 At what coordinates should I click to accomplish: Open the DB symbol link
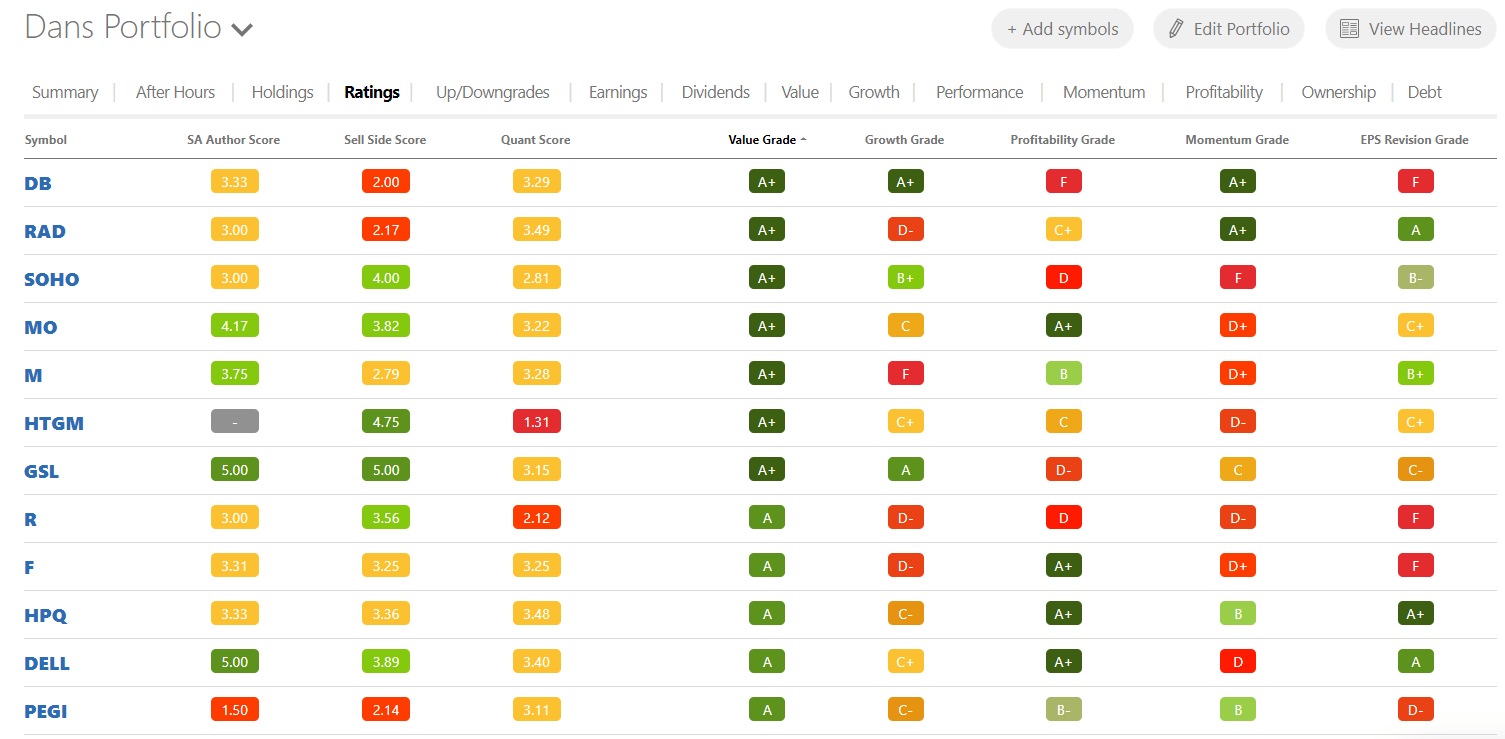[x=38, y=183]
